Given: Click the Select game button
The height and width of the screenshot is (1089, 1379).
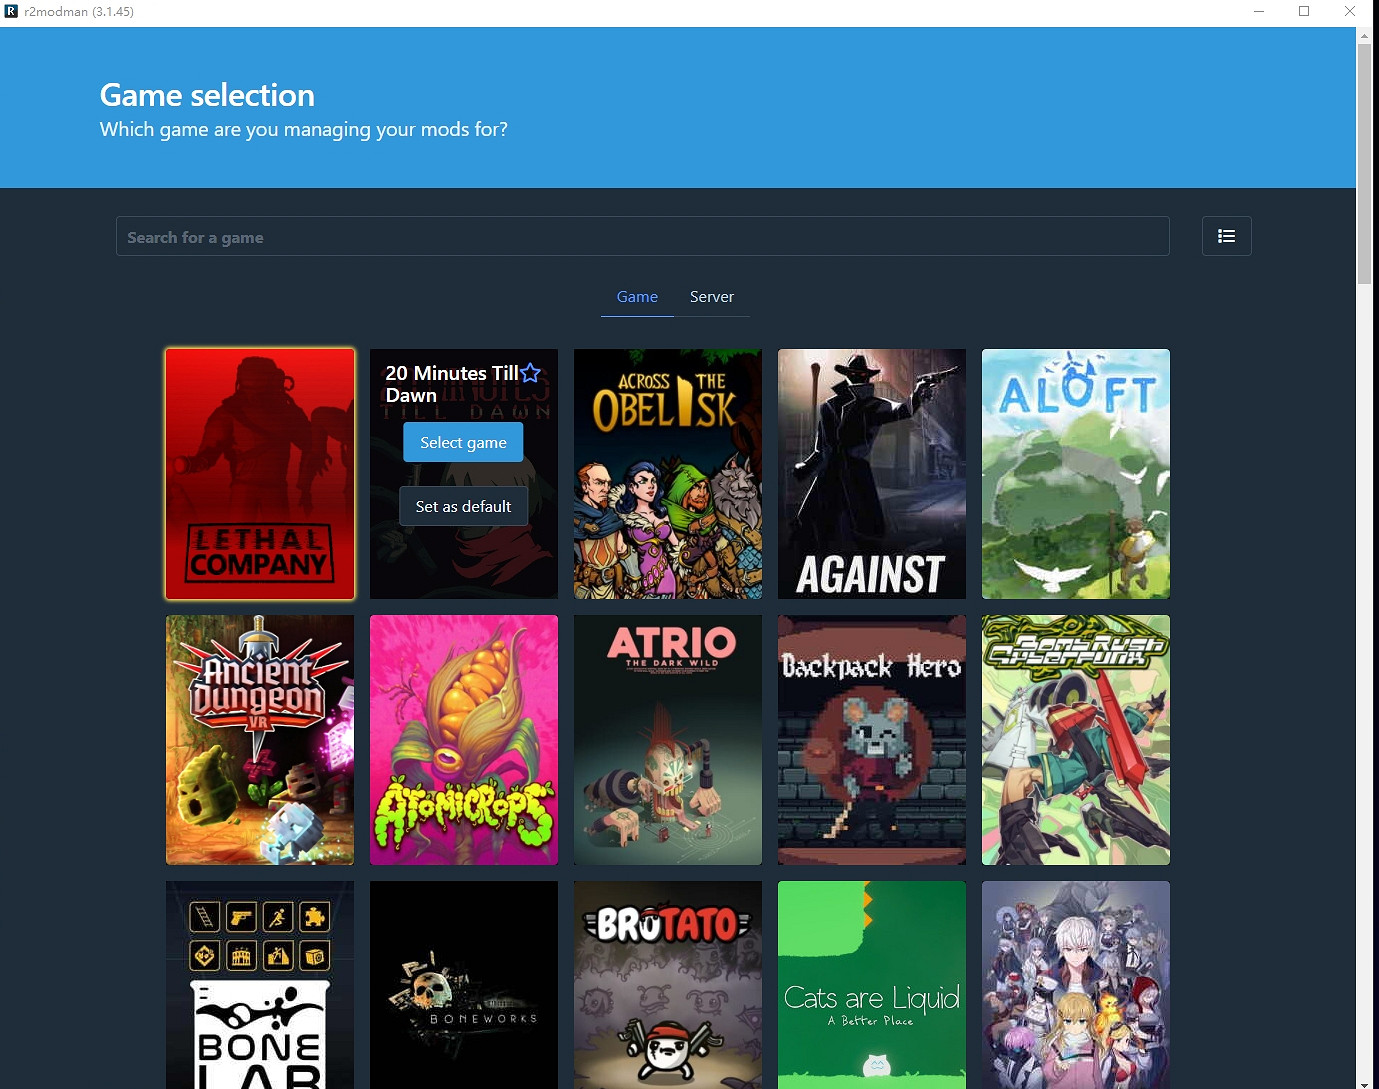Looking at the screenshot, I should point(463,442).
